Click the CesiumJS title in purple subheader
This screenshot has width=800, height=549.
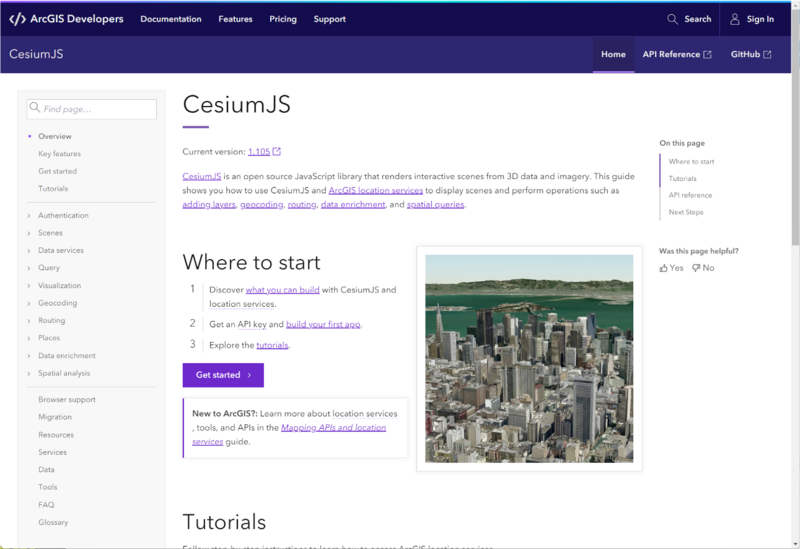tap(36, 54)
